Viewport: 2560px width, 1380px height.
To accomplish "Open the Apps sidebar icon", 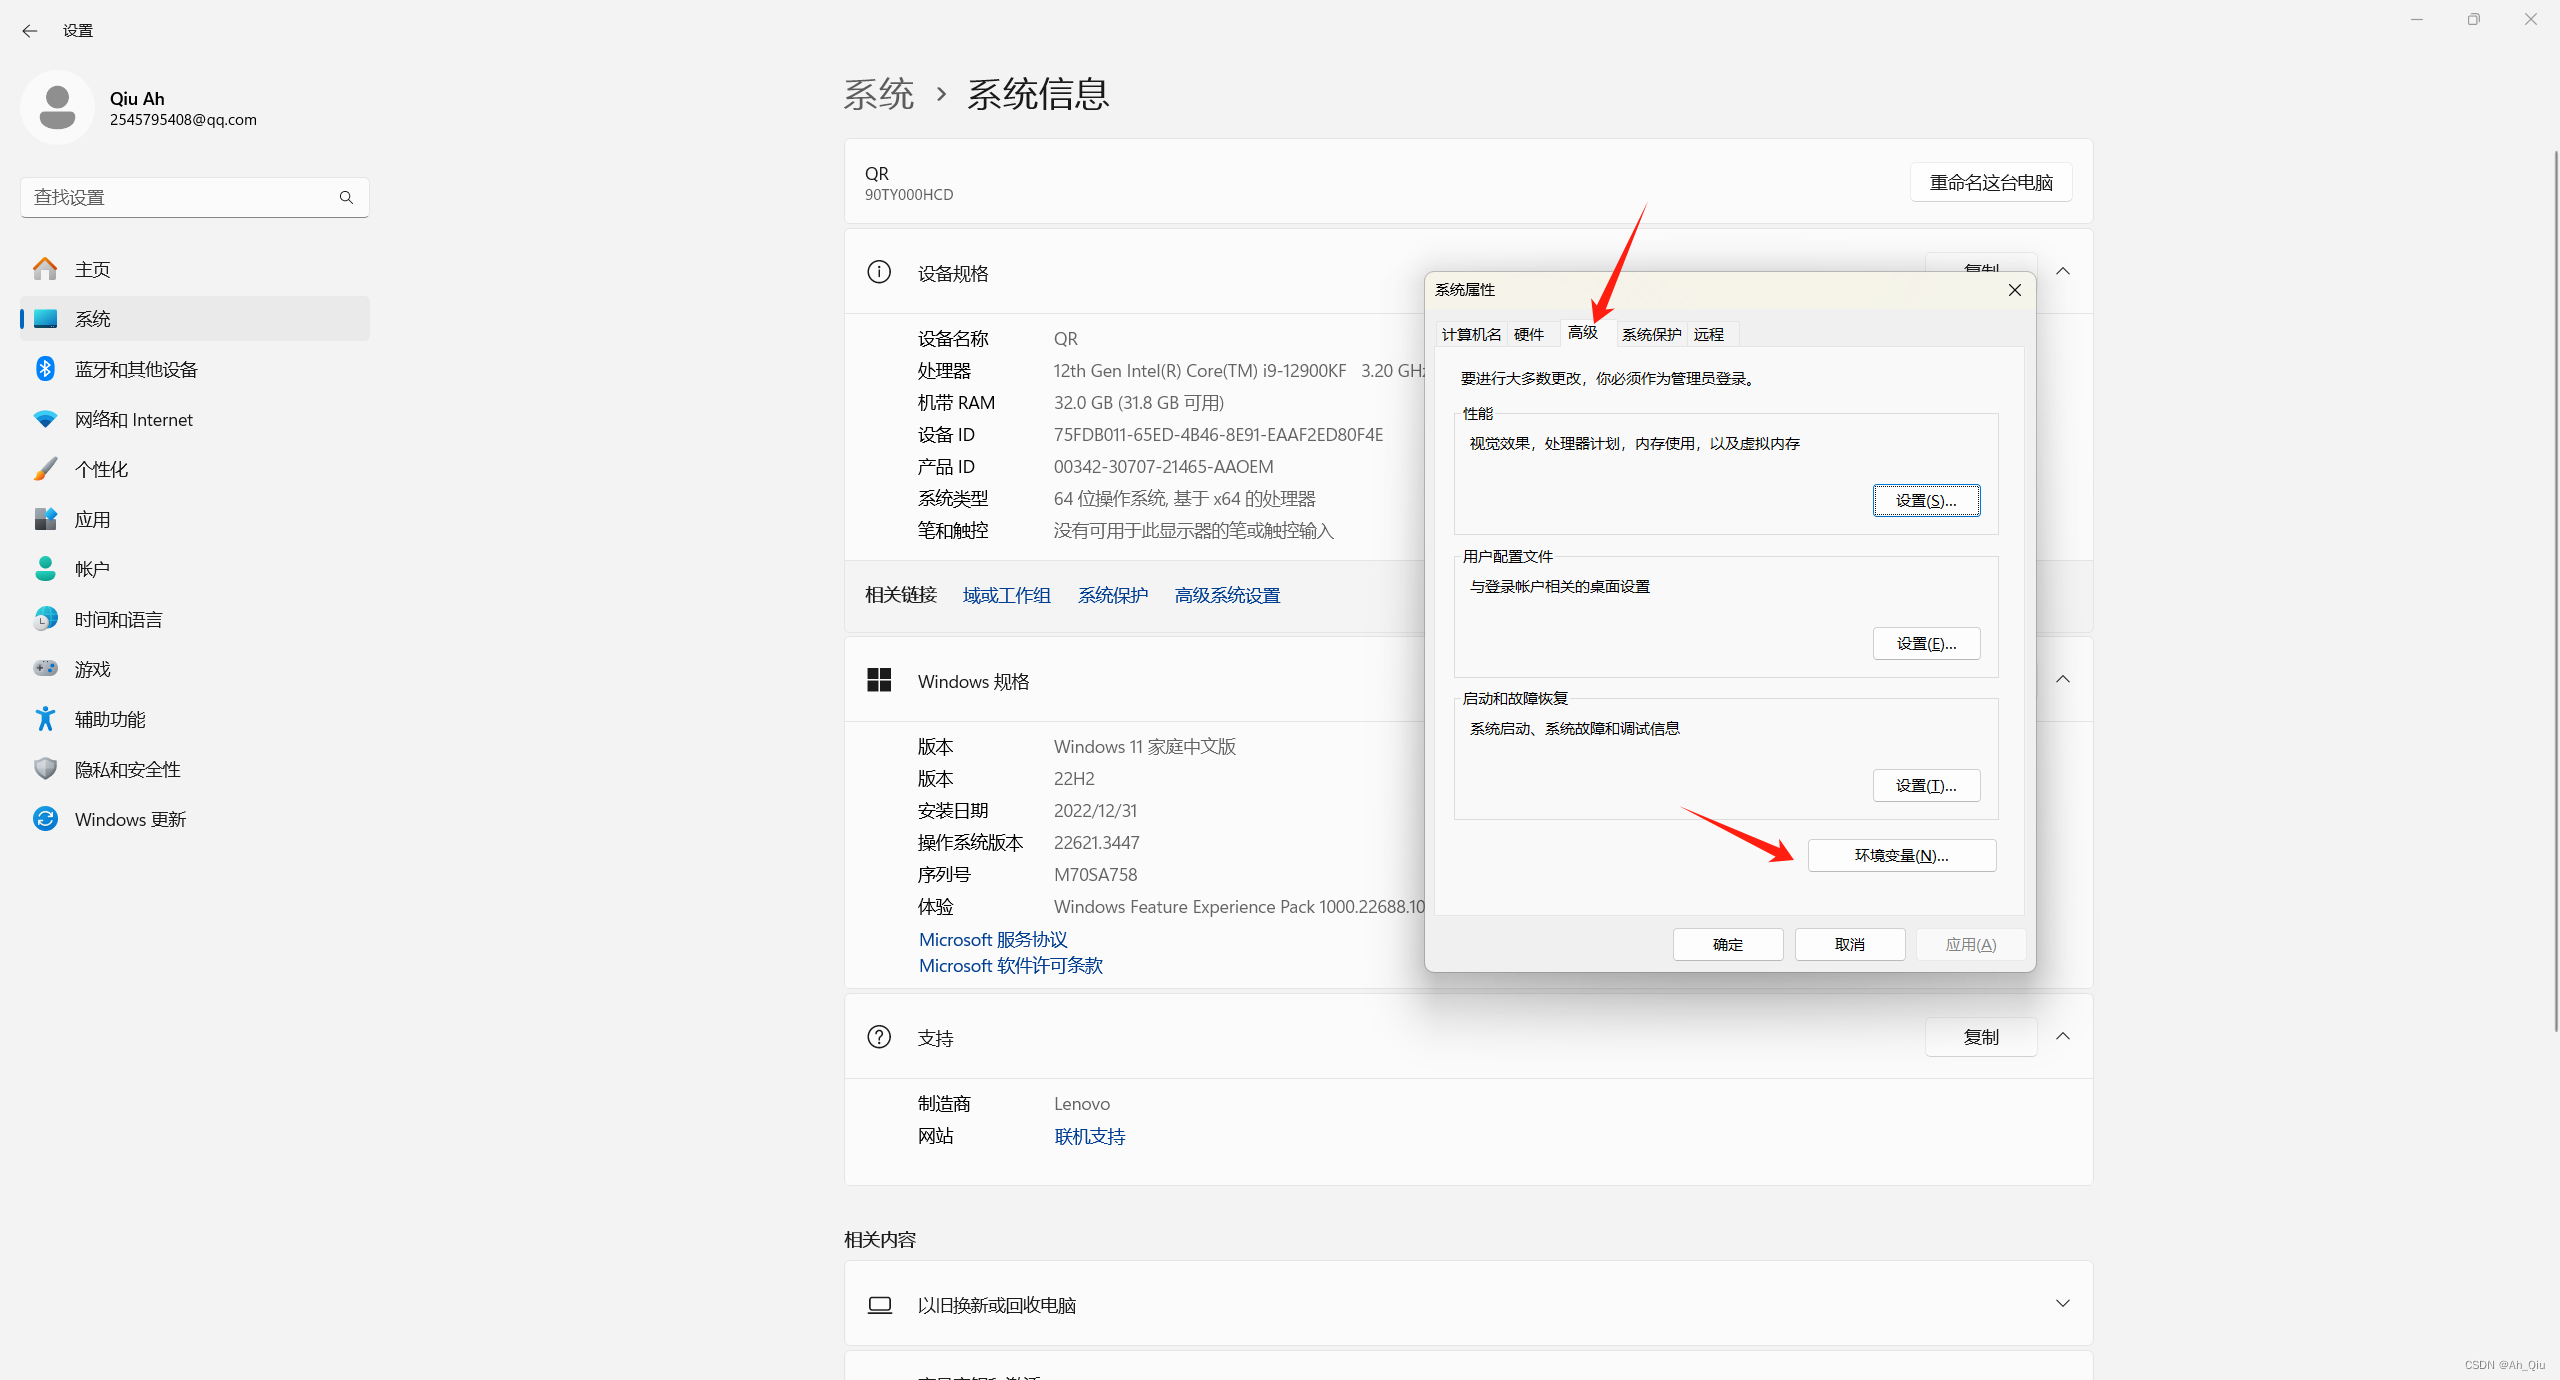I will [45, 519].
